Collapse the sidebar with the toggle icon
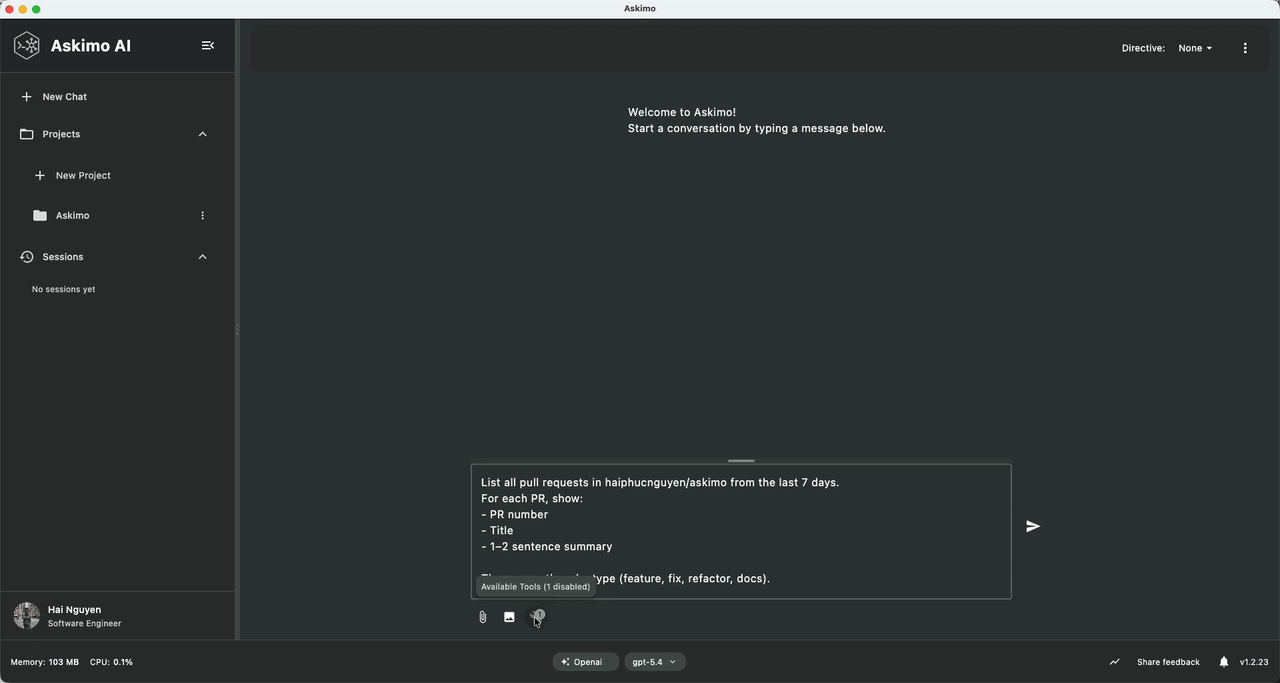The width and height of the screenshot is (1280, 683). click(x=208, y=45)
